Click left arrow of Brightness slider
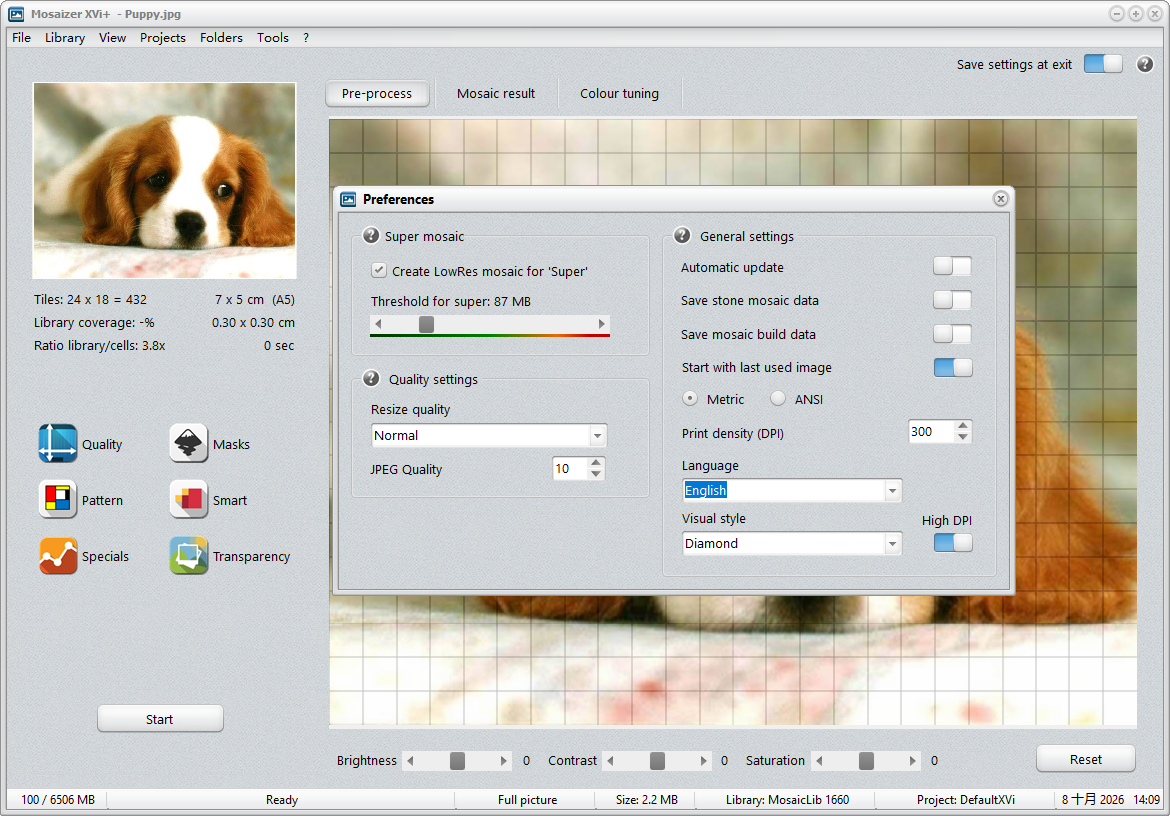Screen dimensions: 1170x816 [410, 761]
